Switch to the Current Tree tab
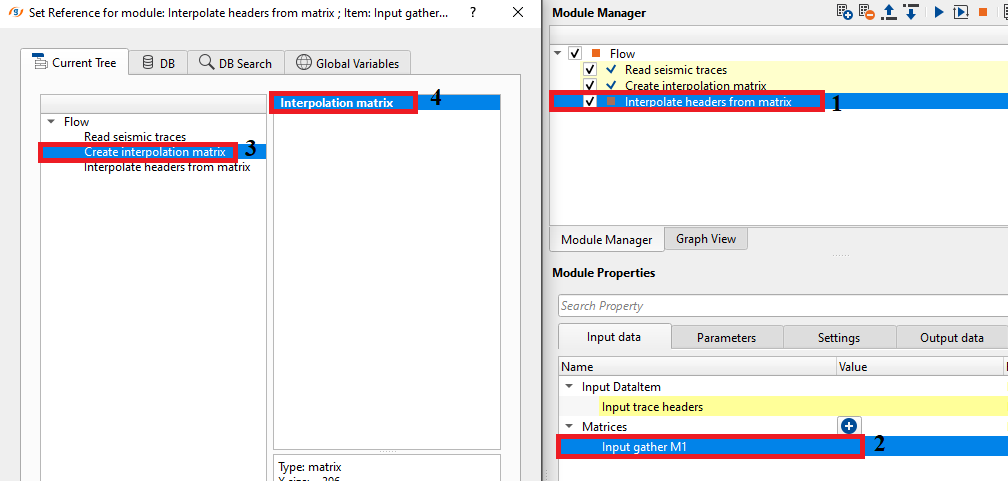The height and width of the screenshot is (481, 1008). click(75, 63)
